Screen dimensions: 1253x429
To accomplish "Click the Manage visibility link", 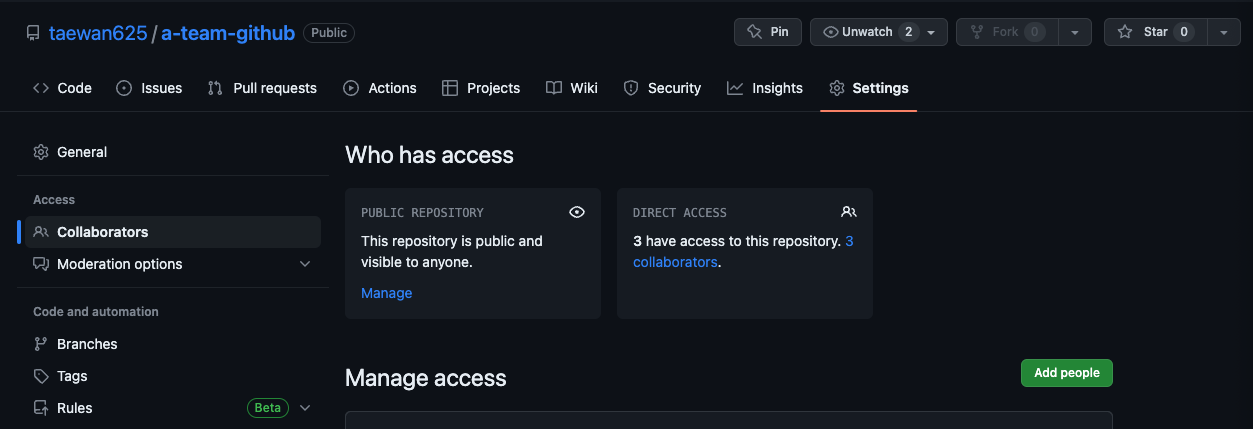I will coord(386,293).
